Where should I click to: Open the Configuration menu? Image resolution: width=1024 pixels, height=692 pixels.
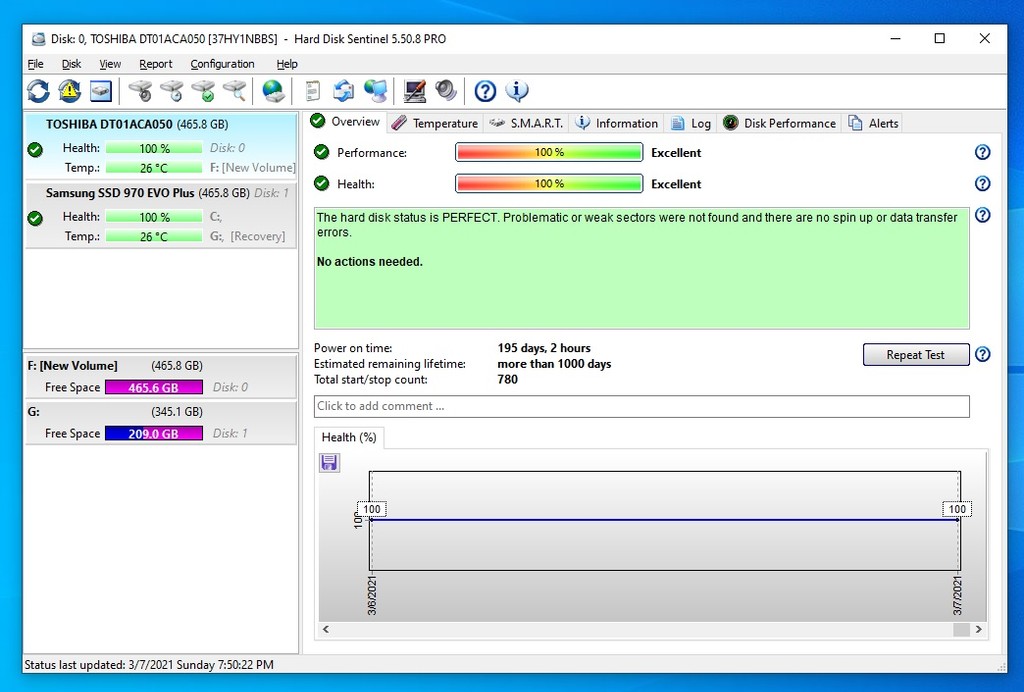(222, 64)
